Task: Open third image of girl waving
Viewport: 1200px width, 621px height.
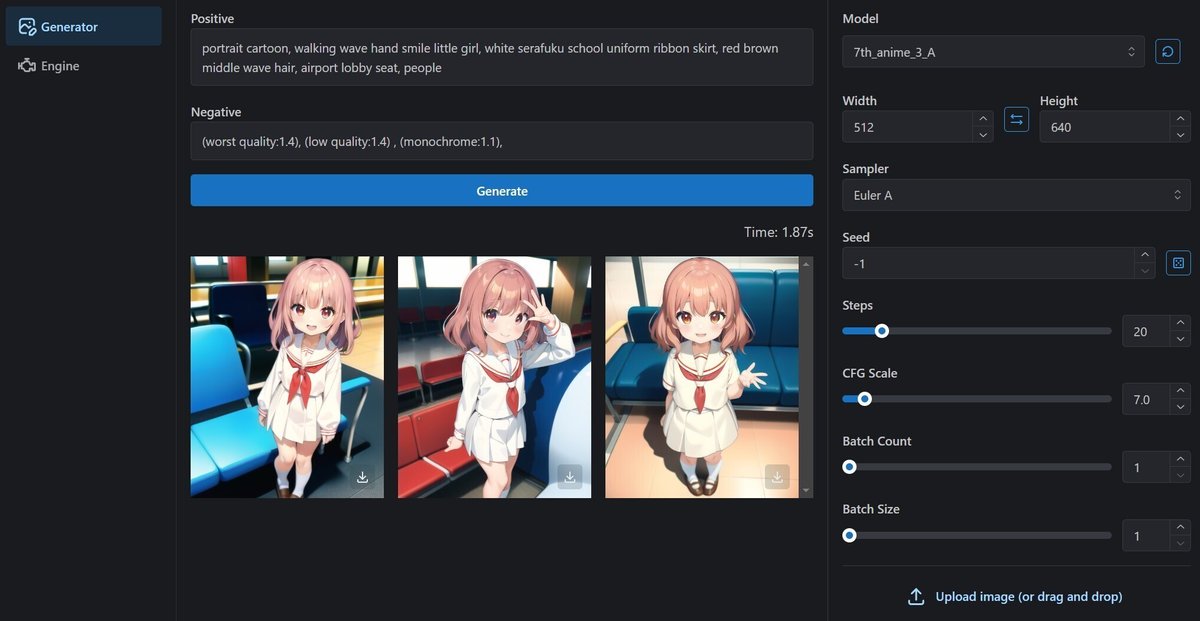Action: click(702, 377)
